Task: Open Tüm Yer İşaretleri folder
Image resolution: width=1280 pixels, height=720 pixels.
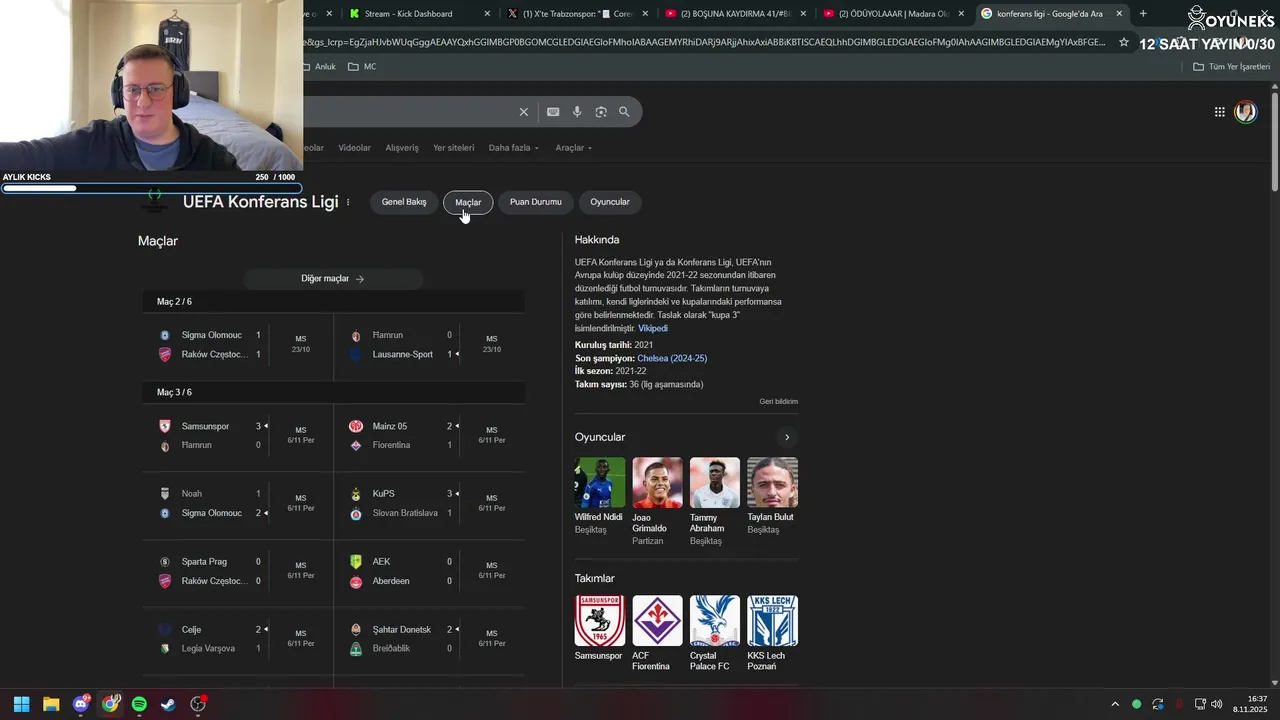Action: pos(1231,67)
